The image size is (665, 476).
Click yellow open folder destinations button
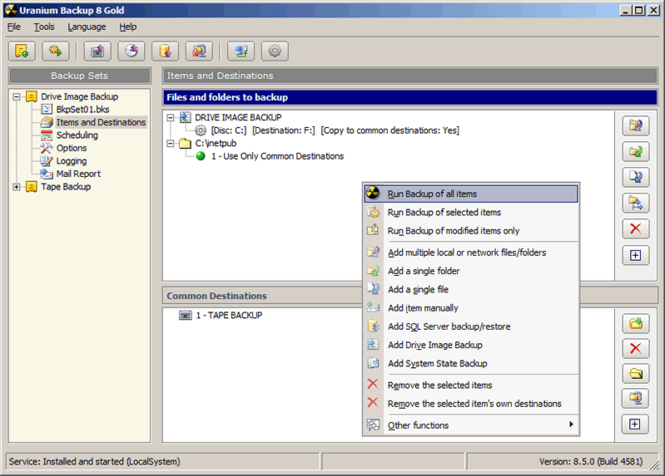(635, 374)
